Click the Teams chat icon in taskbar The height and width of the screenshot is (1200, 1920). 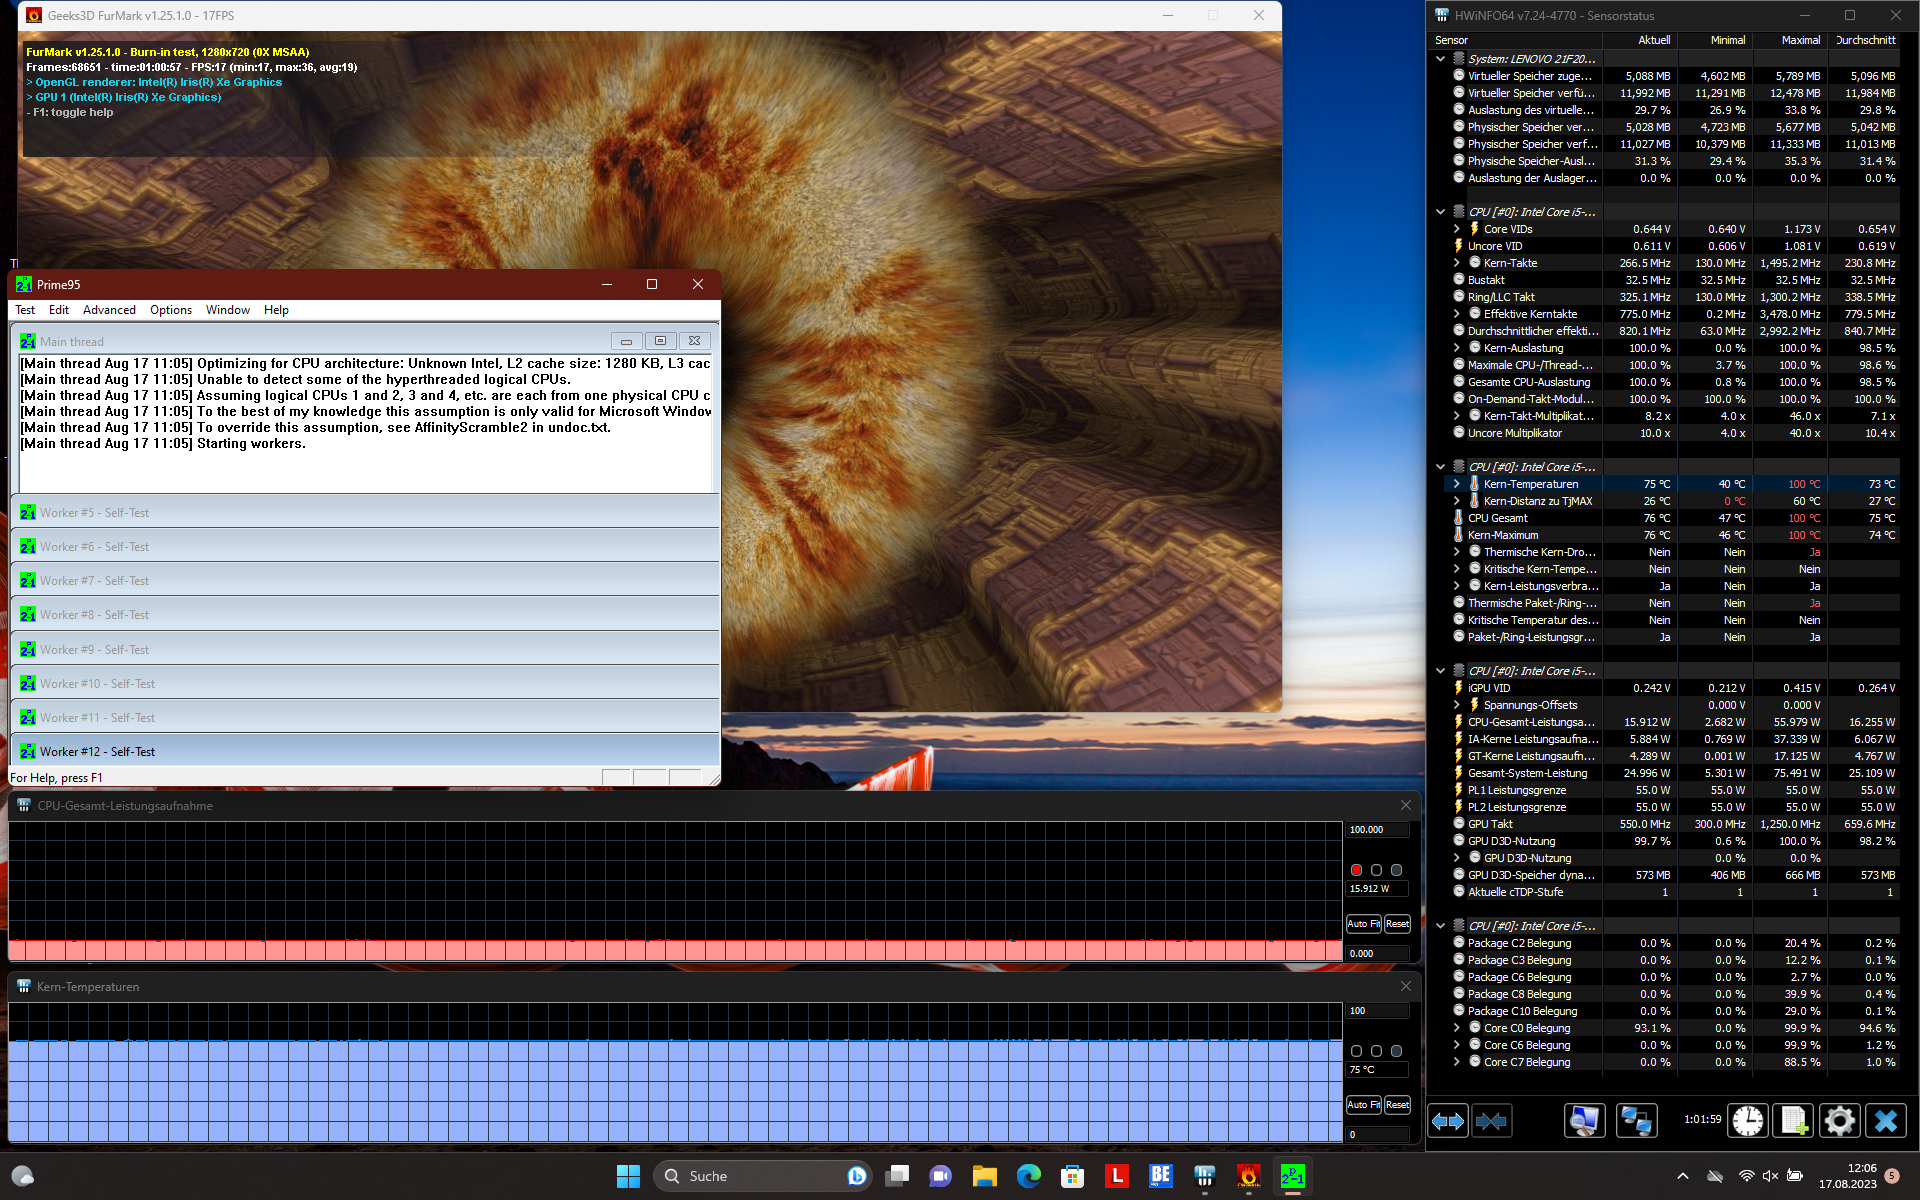(941, 1177)
